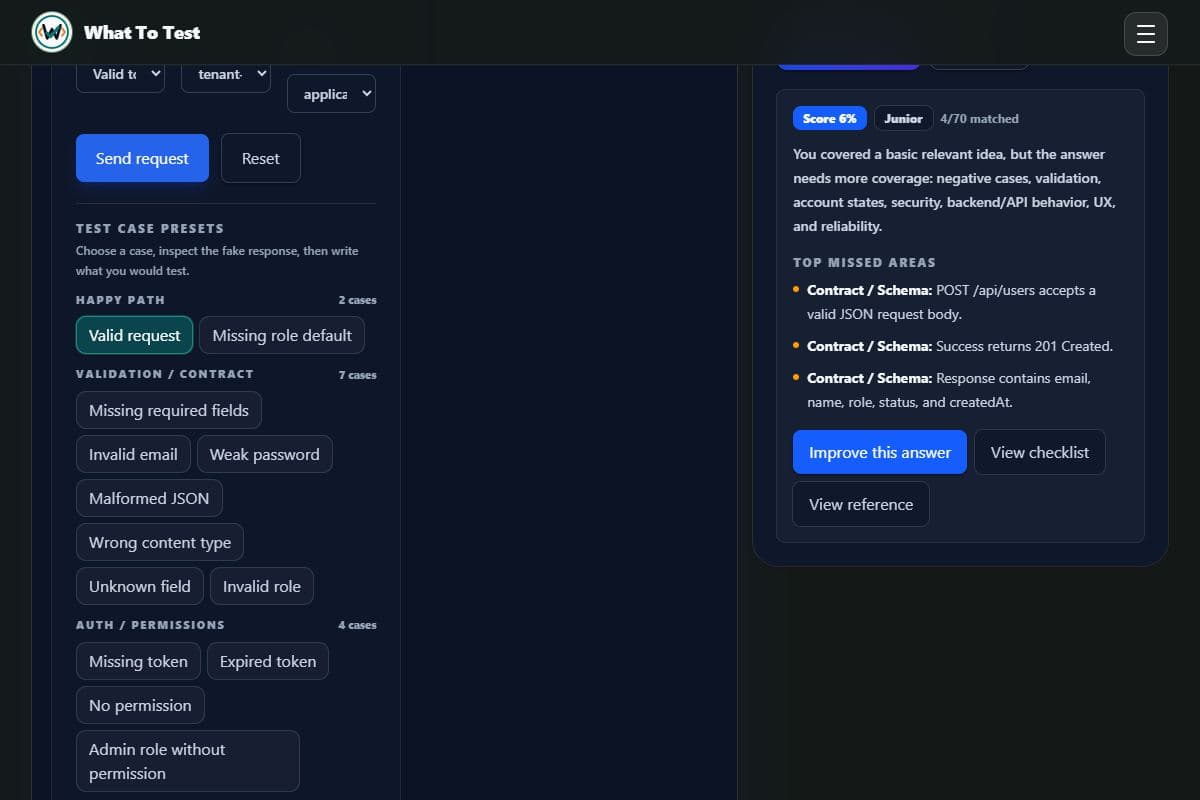Image resolution: width=1200 pixels, height=800 pixels.
Task: Select the Wrong content type preset
Action: click(160, 542)
